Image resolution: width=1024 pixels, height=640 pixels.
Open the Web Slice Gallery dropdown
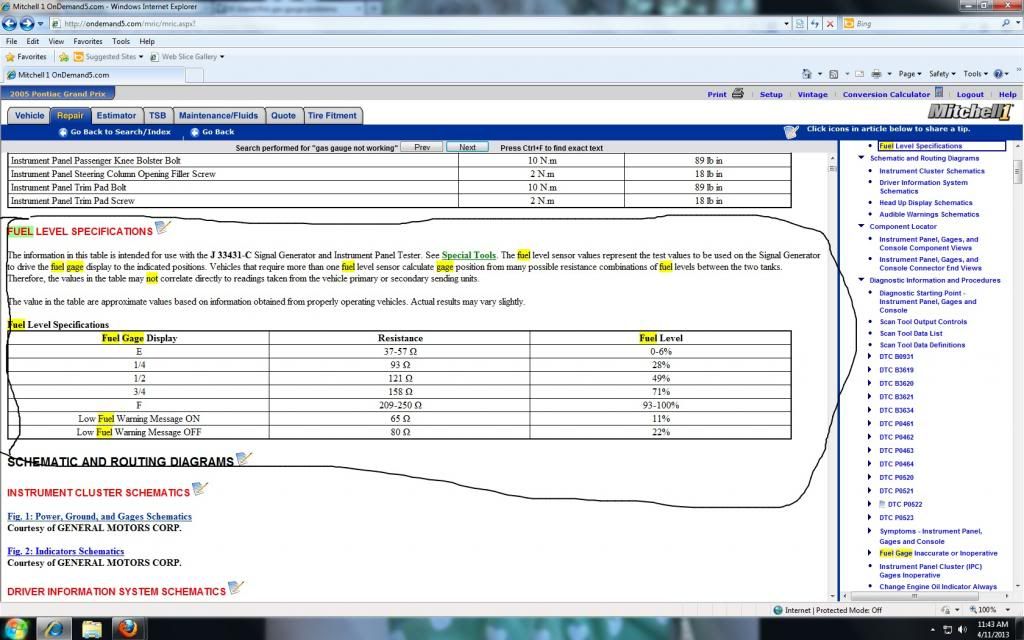click(222, 57)
